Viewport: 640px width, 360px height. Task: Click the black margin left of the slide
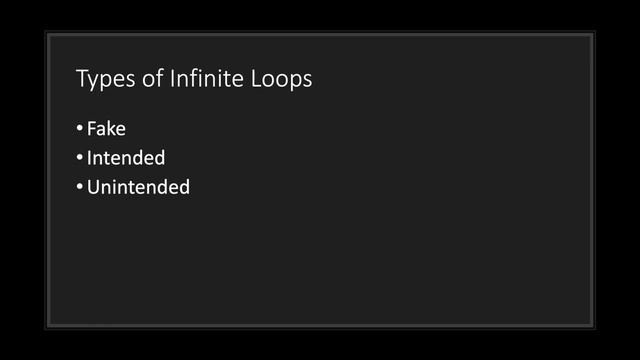22,180
